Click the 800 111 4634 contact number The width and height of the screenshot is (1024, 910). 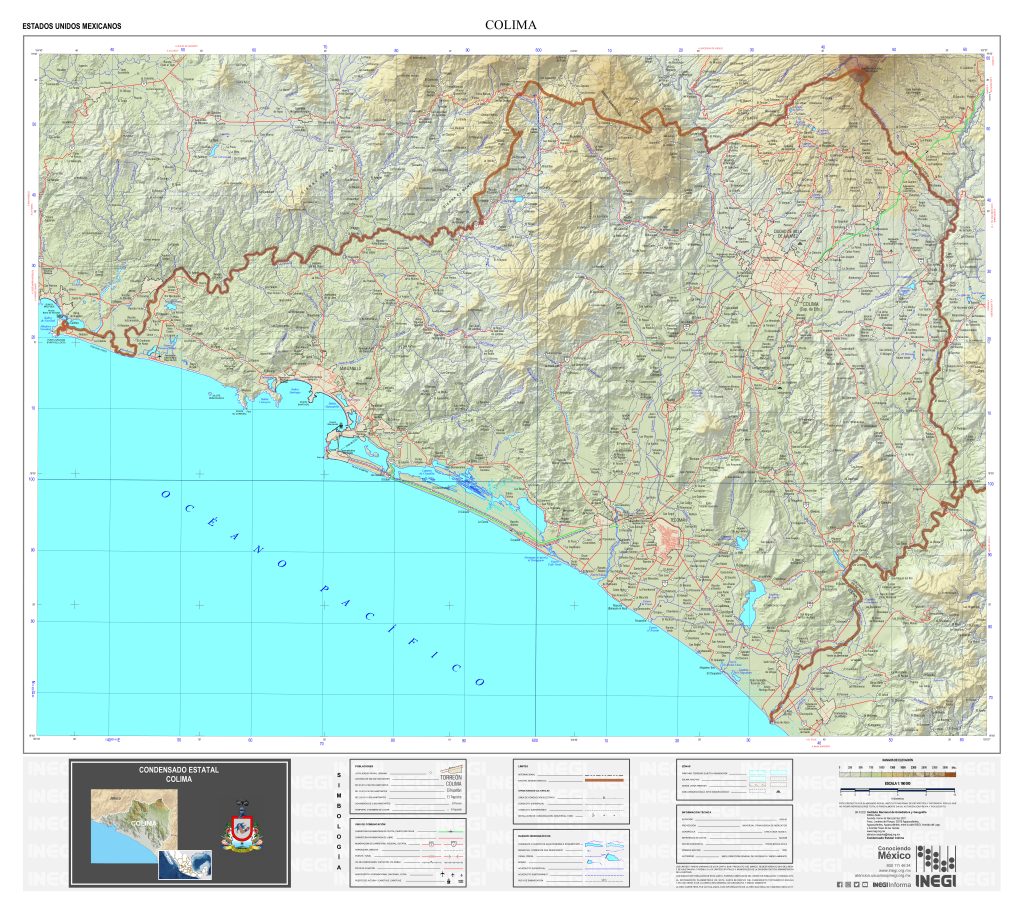[x=898, y=864]
